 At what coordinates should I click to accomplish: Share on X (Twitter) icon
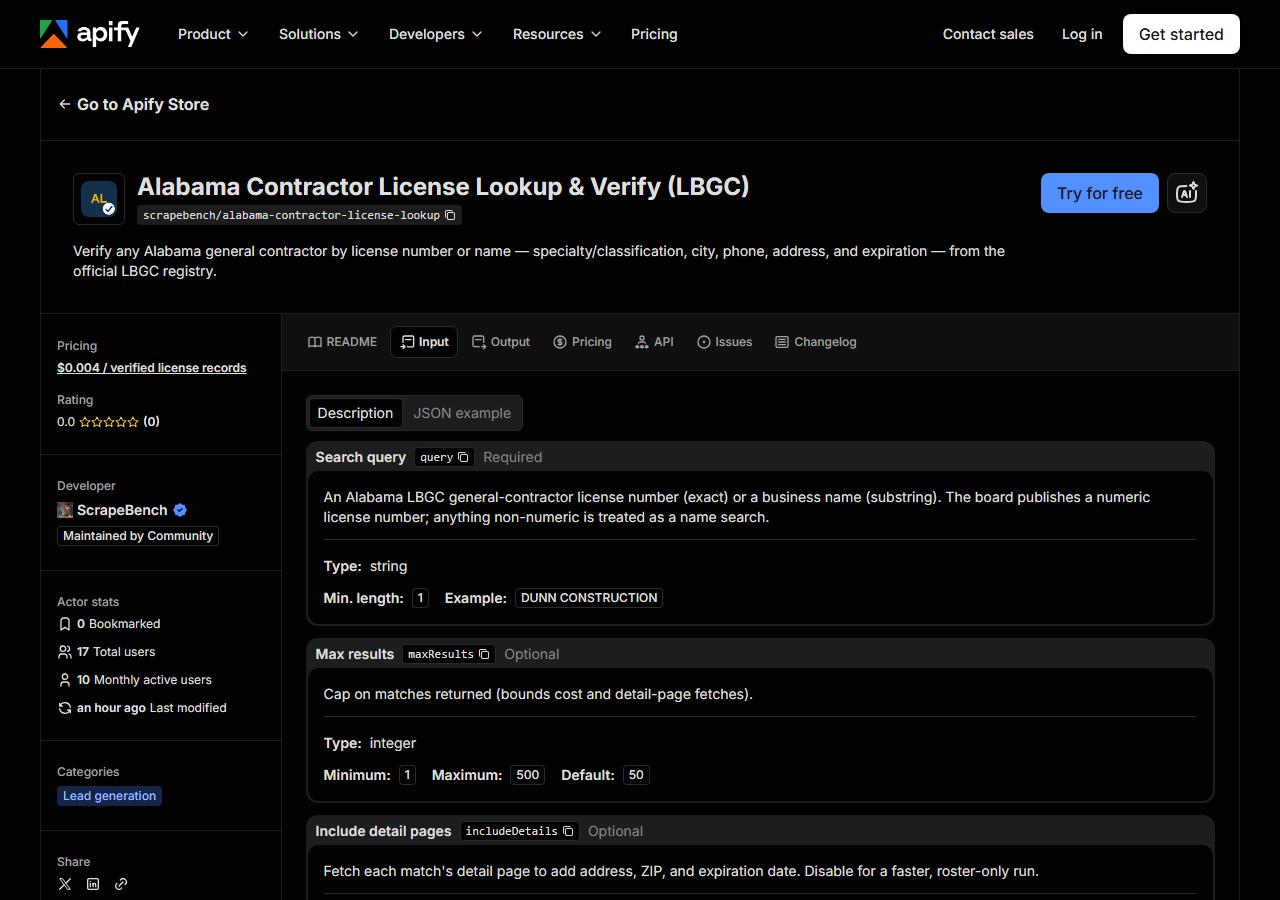pos(65,884)
